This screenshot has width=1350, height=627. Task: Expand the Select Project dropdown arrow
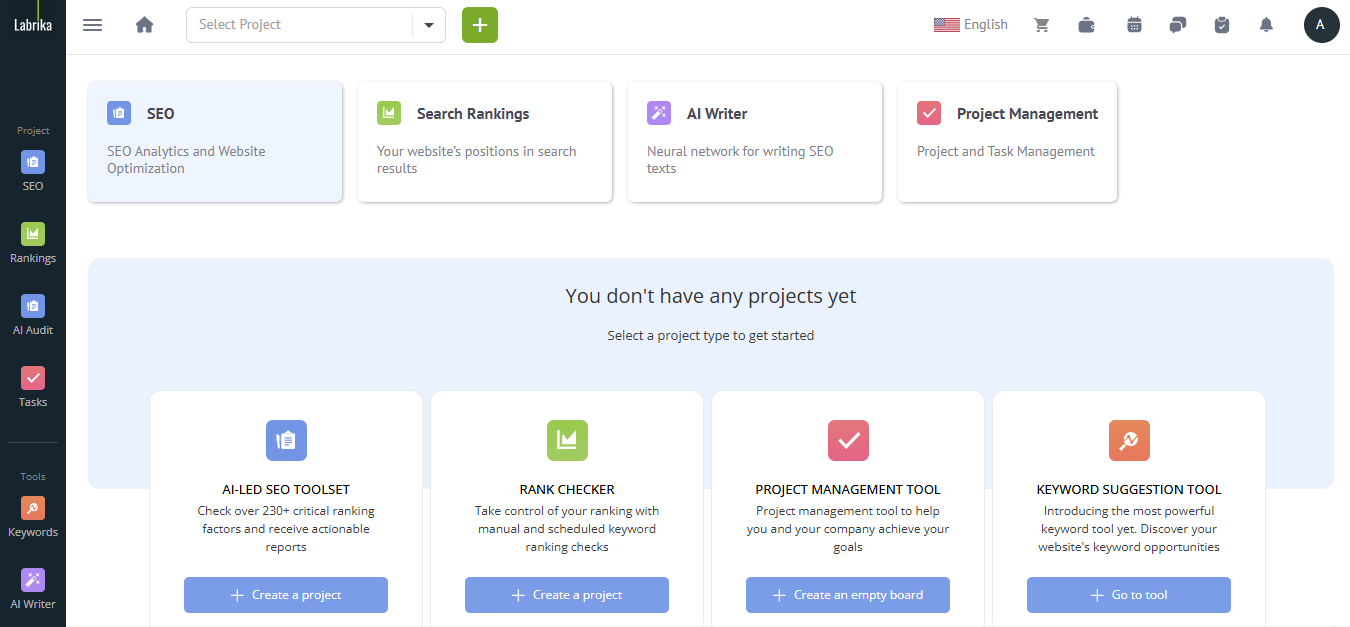click(429, 25)
